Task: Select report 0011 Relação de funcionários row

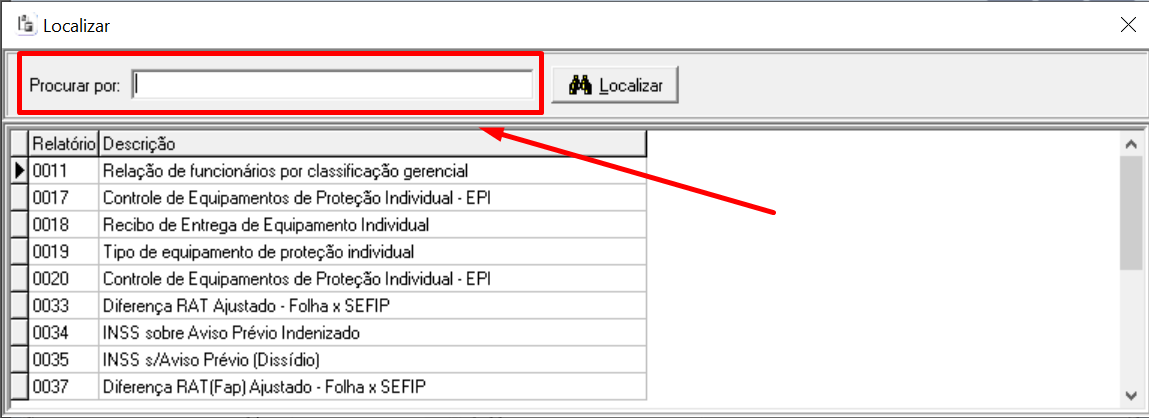Action: [x=285, y=172]
